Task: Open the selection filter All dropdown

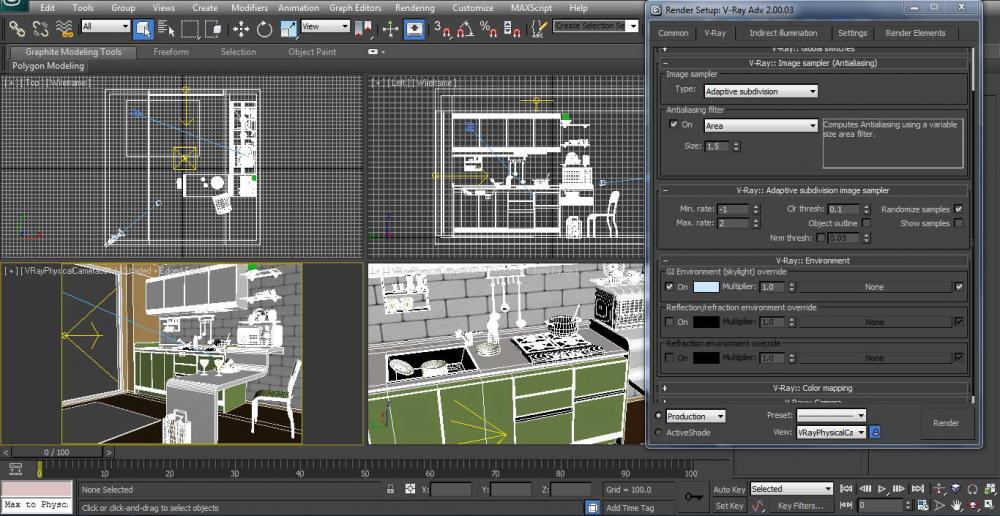Action: click(x=106, y=26)
